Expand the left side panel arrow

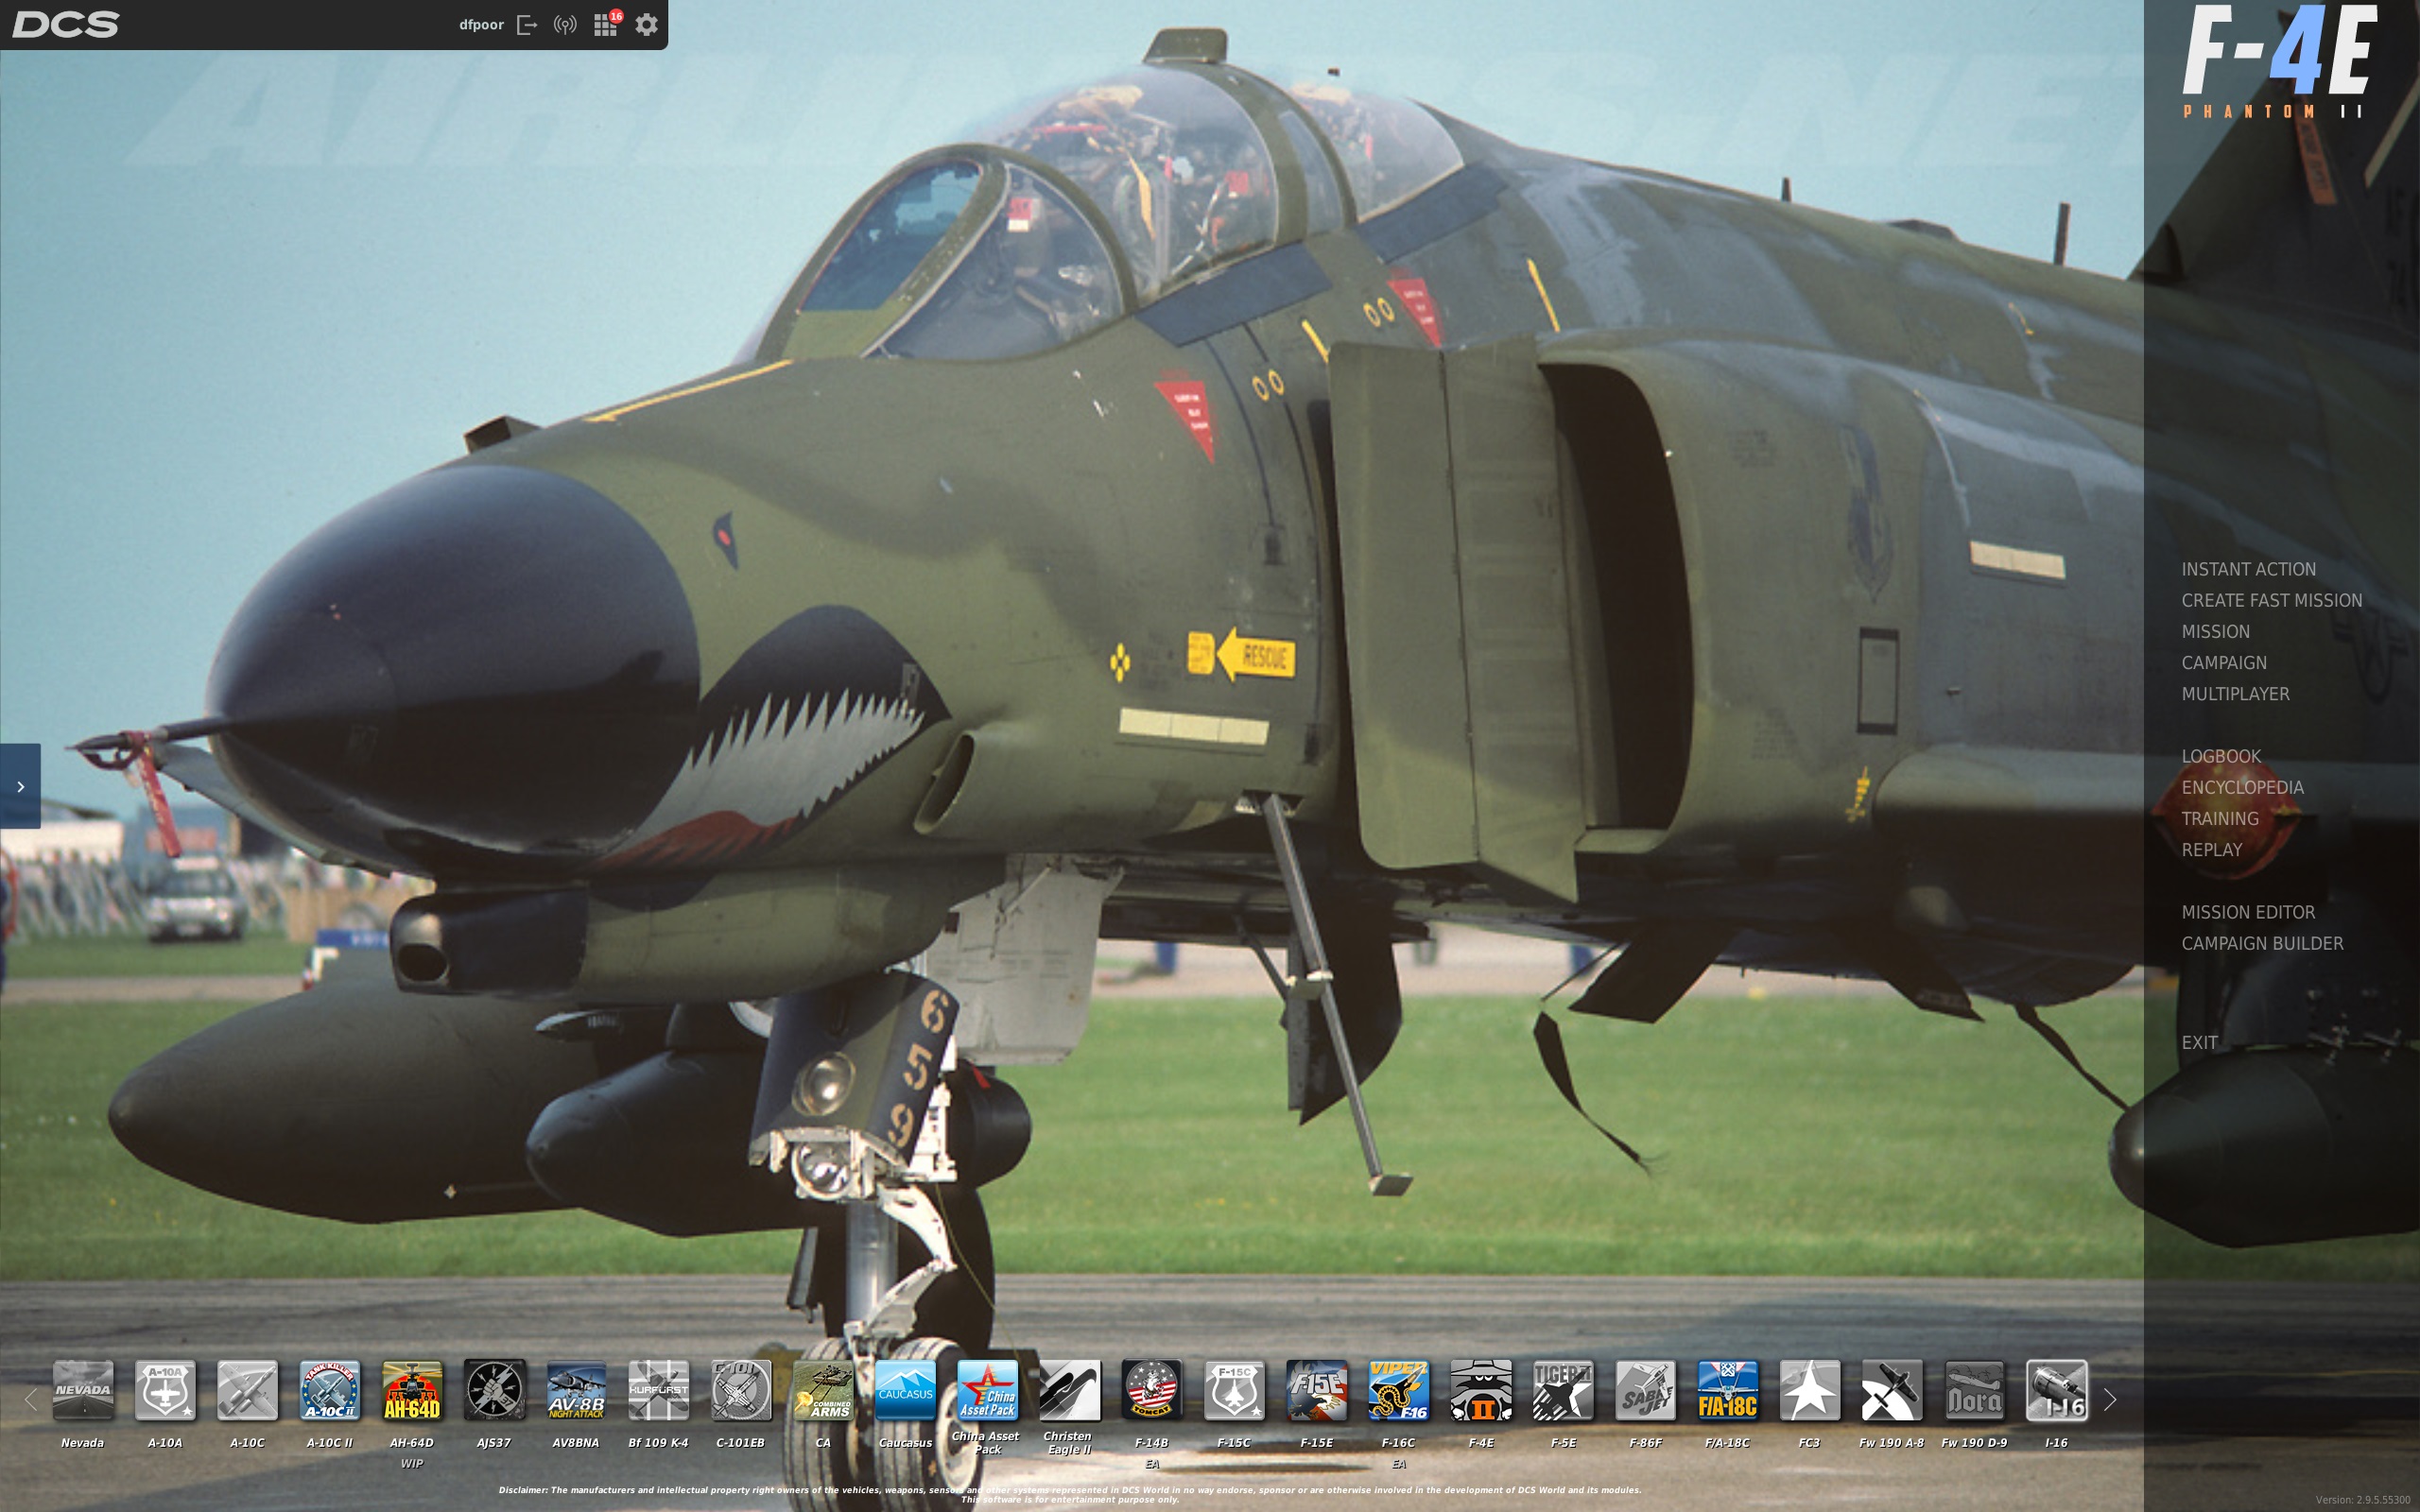pos(20,786)
